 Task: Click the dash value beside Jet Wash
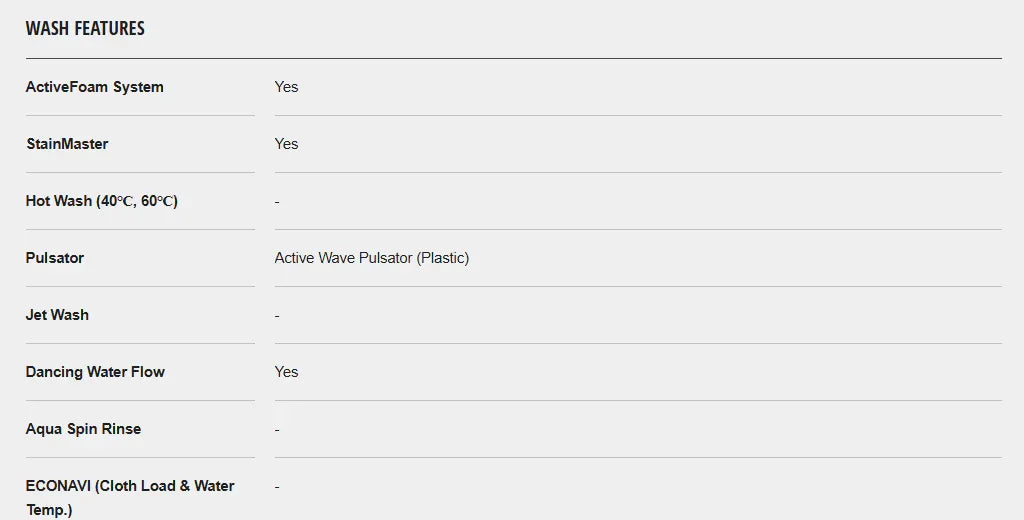pyautogui.click(x=277, y=316)
